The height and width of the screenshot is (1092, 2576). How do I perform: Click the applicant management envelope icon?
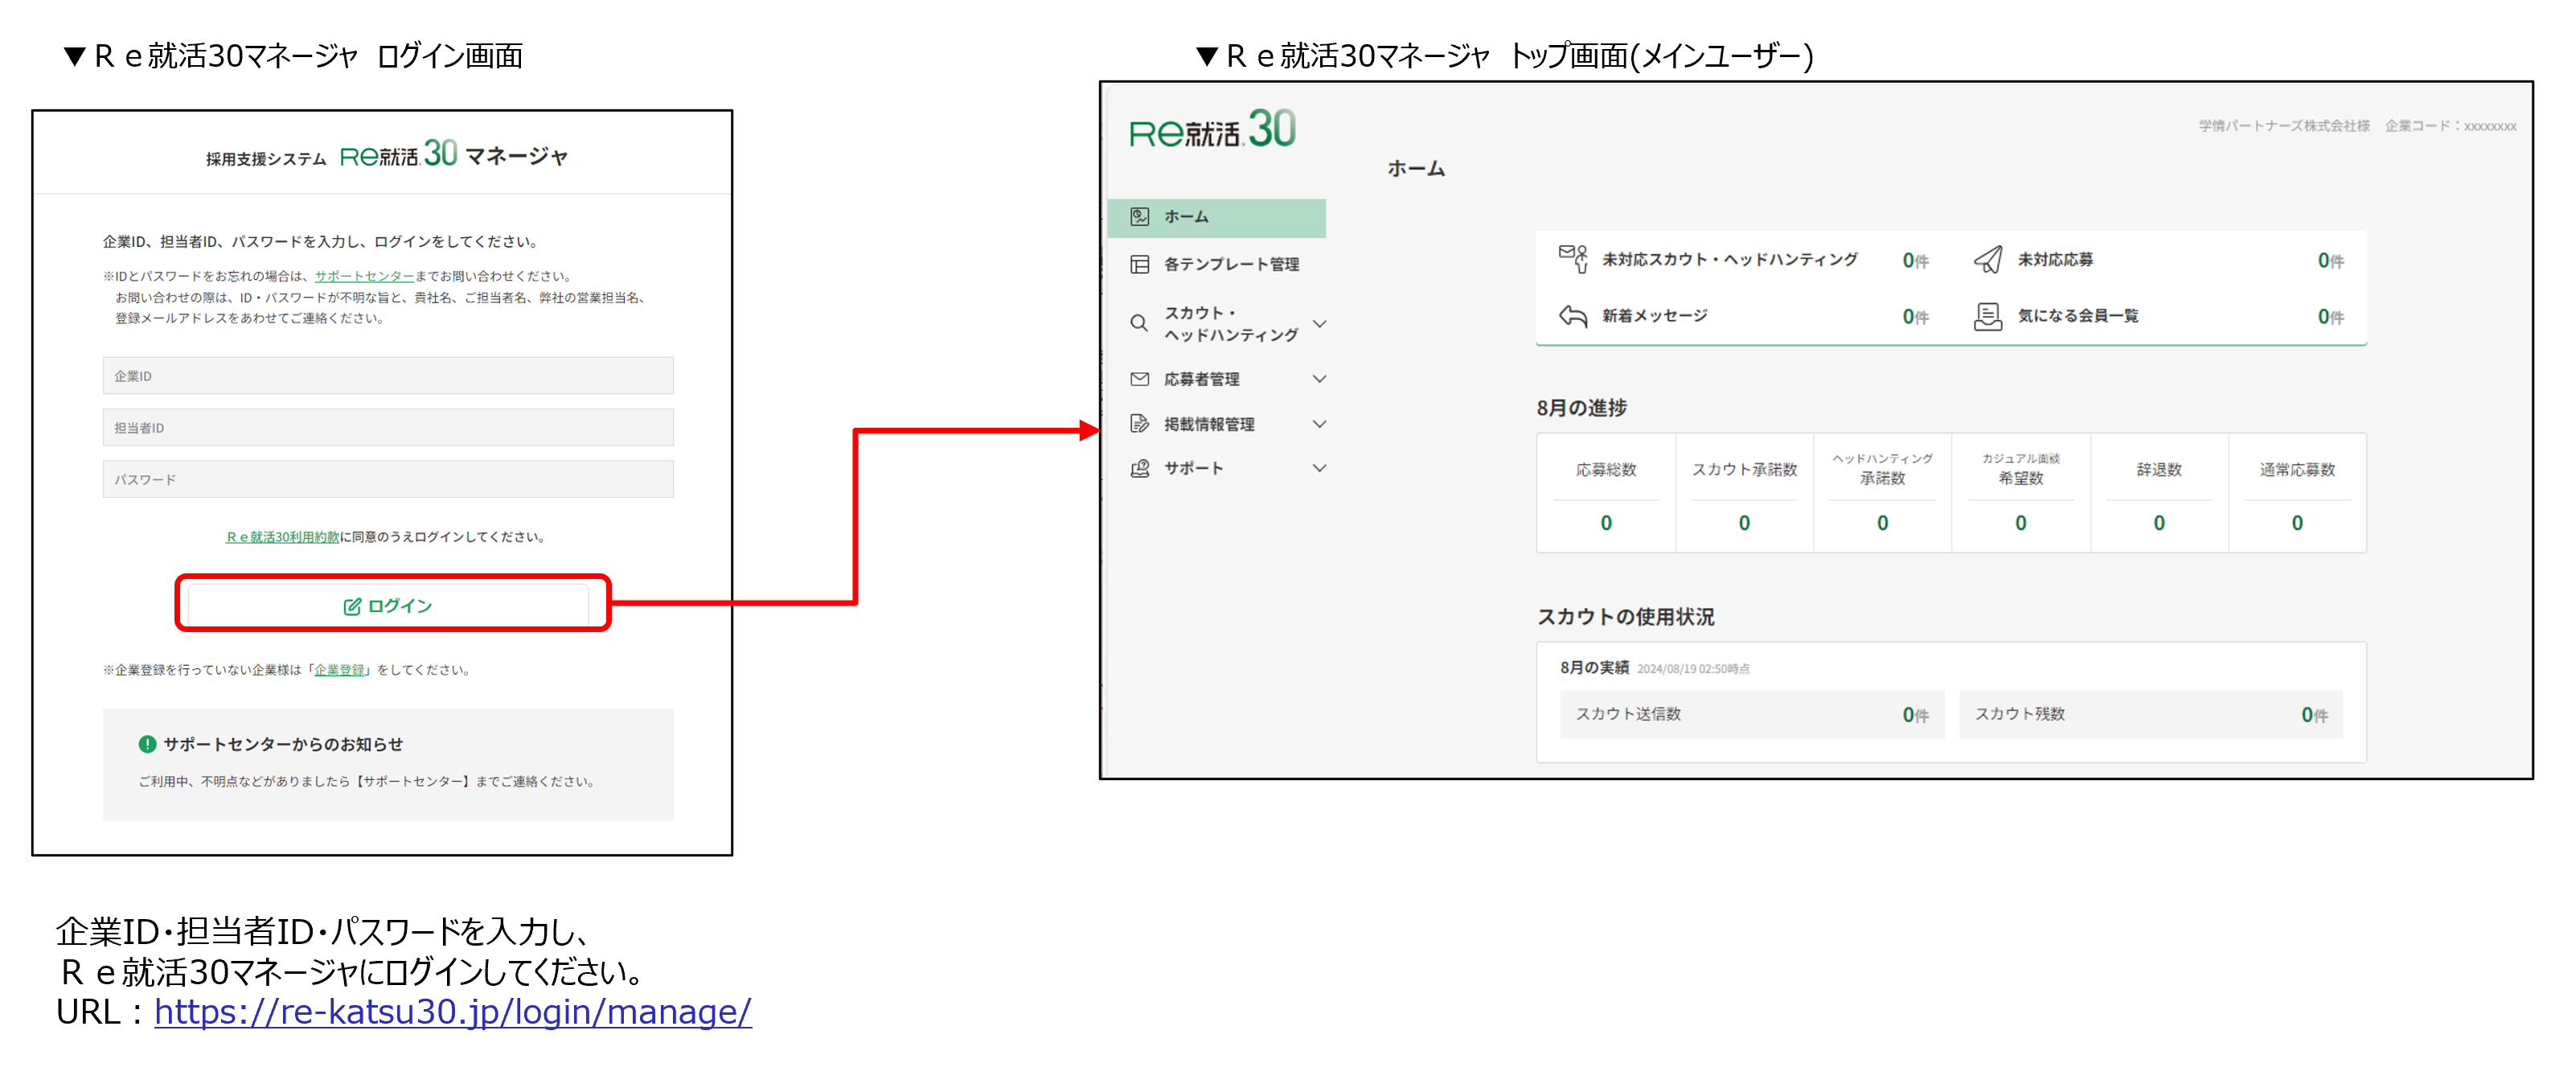1139,379
